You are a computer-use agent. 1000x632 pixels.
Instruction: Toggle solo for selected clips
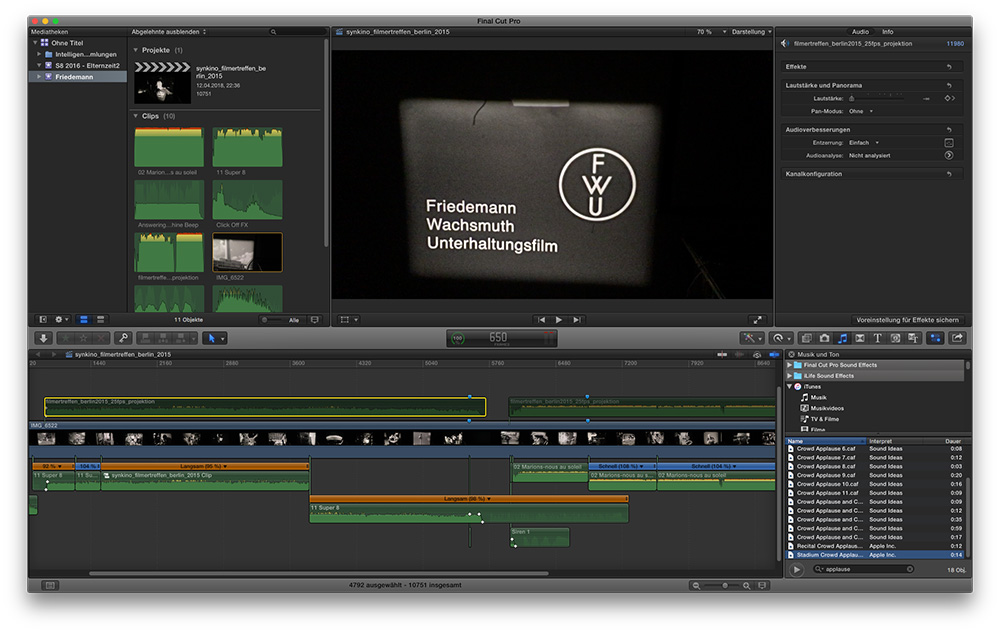point(757,354)
